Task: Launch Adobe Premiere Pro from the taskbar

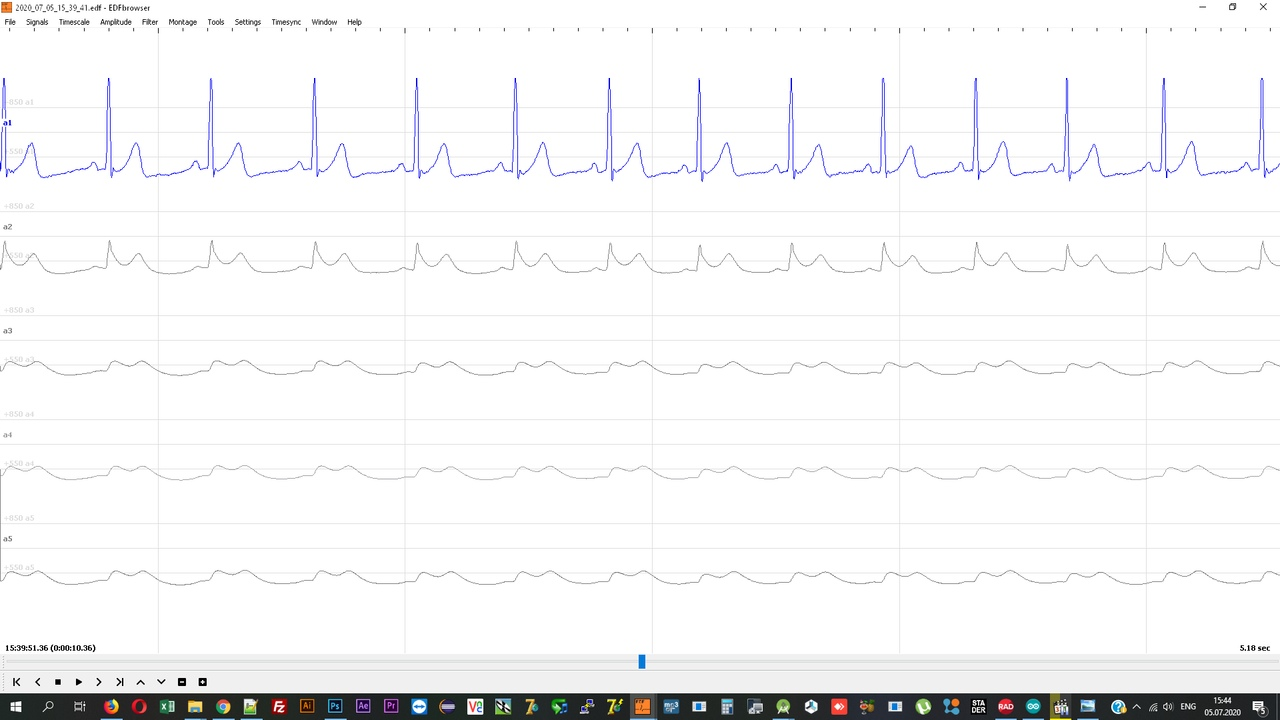Action: tap(391, 707)
